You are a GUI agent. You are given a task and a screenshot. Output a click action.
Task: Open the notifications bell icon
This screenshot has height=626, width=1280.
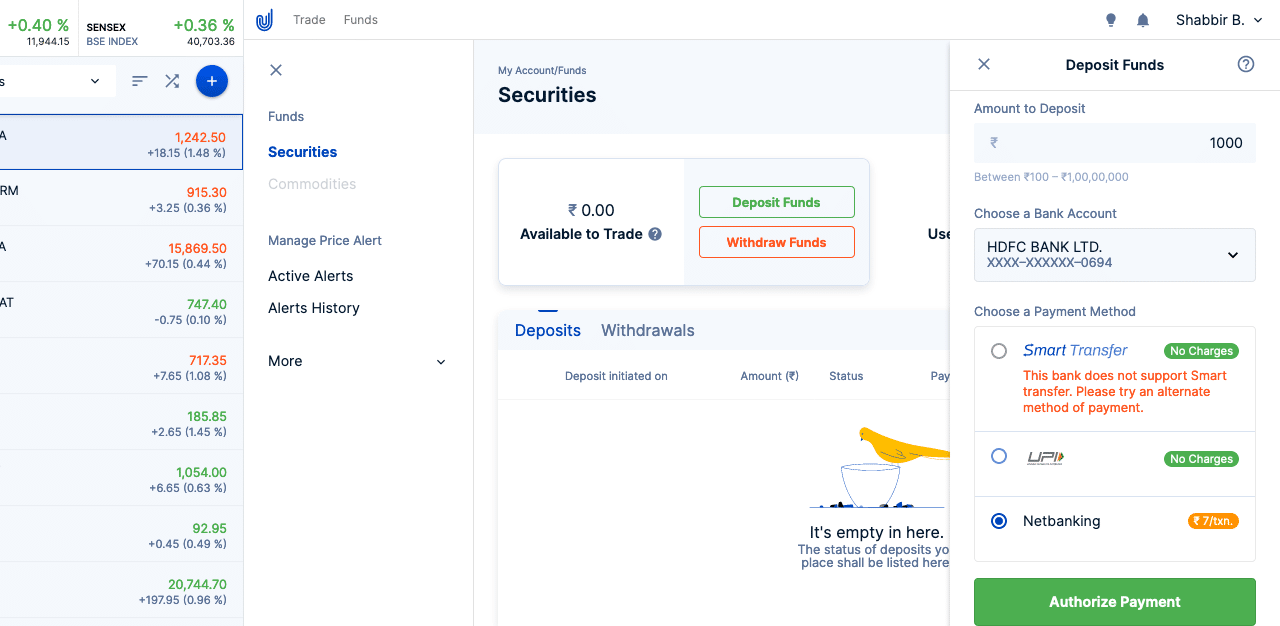(1143, 20)
